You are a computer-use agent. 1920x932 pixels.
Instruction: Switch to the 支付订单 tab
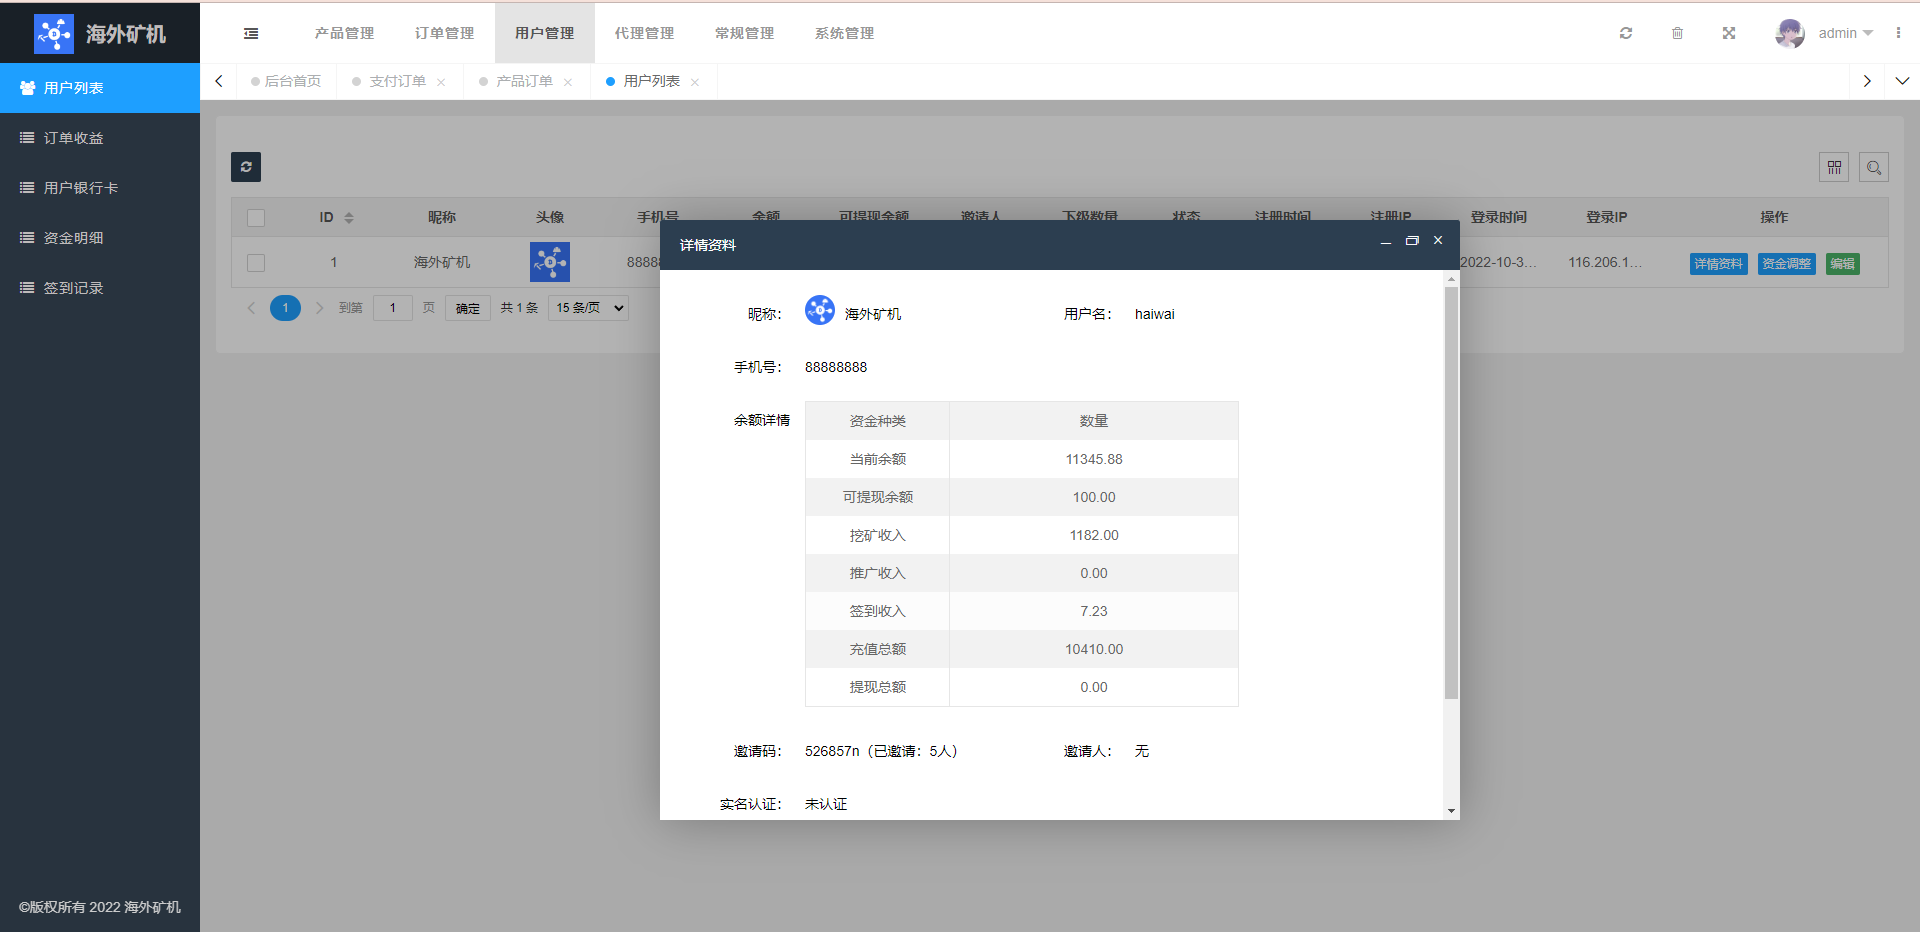pyautogui.click(x=397, y=81)
